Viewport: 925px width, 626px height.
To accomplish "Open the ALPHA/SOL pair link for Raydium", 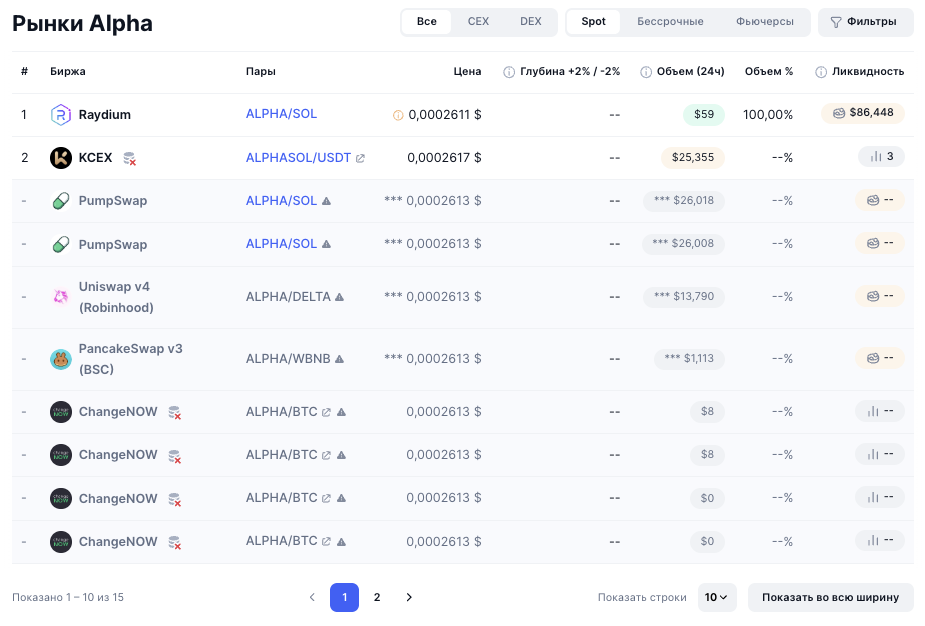I will click(281, 114).
